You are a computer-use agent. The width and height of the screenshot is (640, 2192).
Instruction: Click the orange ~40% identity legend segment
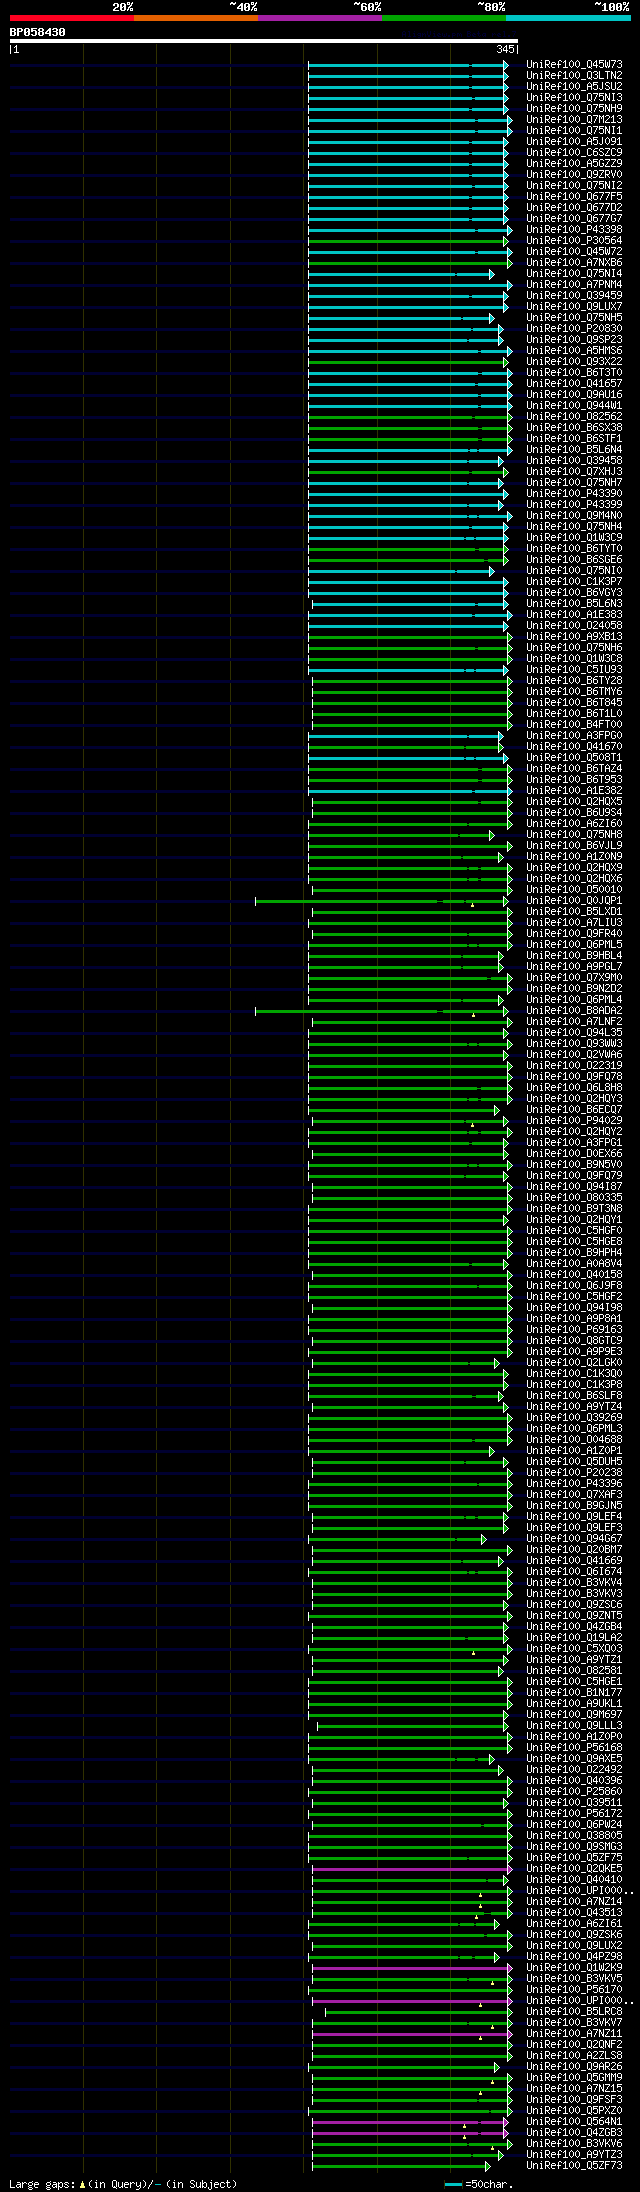[195, 18]
